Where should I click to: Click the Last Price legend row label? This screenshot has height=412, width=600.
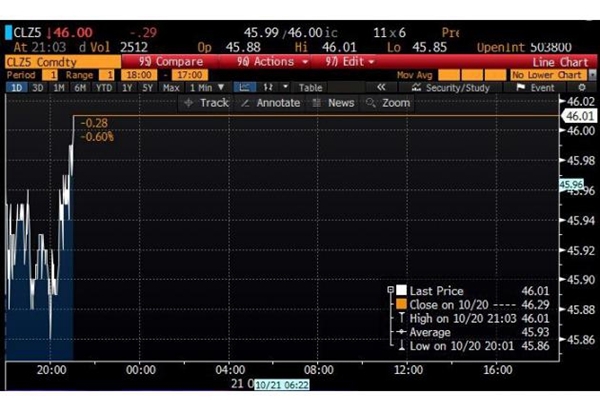click(x=436, y=291)
